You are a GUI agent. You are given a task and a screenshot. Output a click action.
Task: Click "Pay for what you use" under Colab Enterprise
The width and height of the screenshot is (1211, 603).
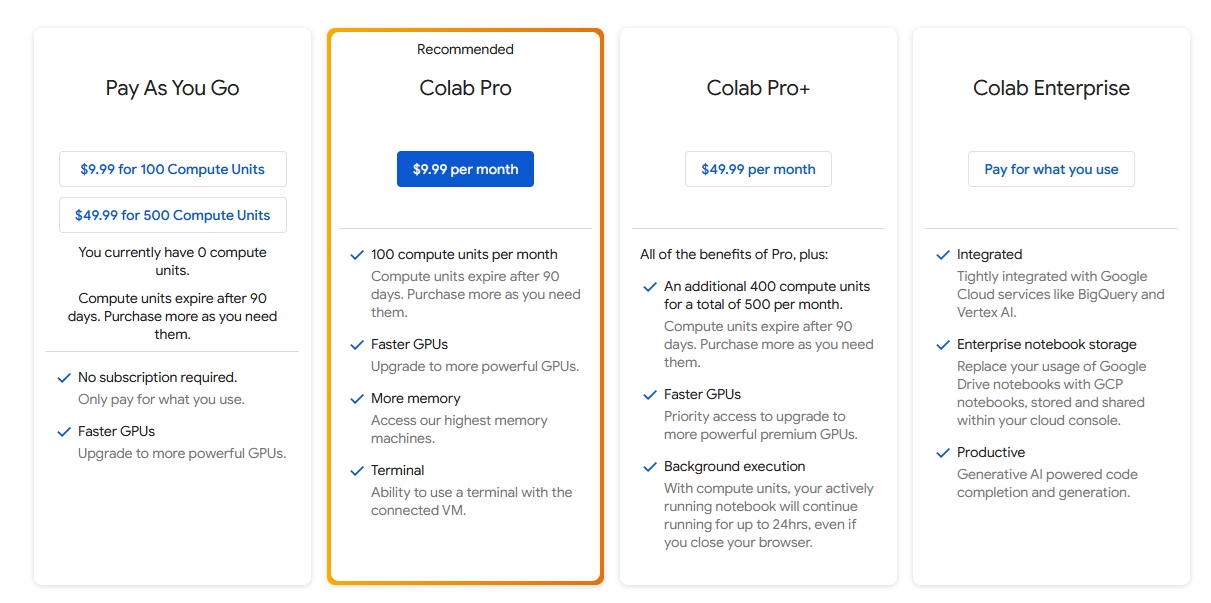tap(1051, 169)
